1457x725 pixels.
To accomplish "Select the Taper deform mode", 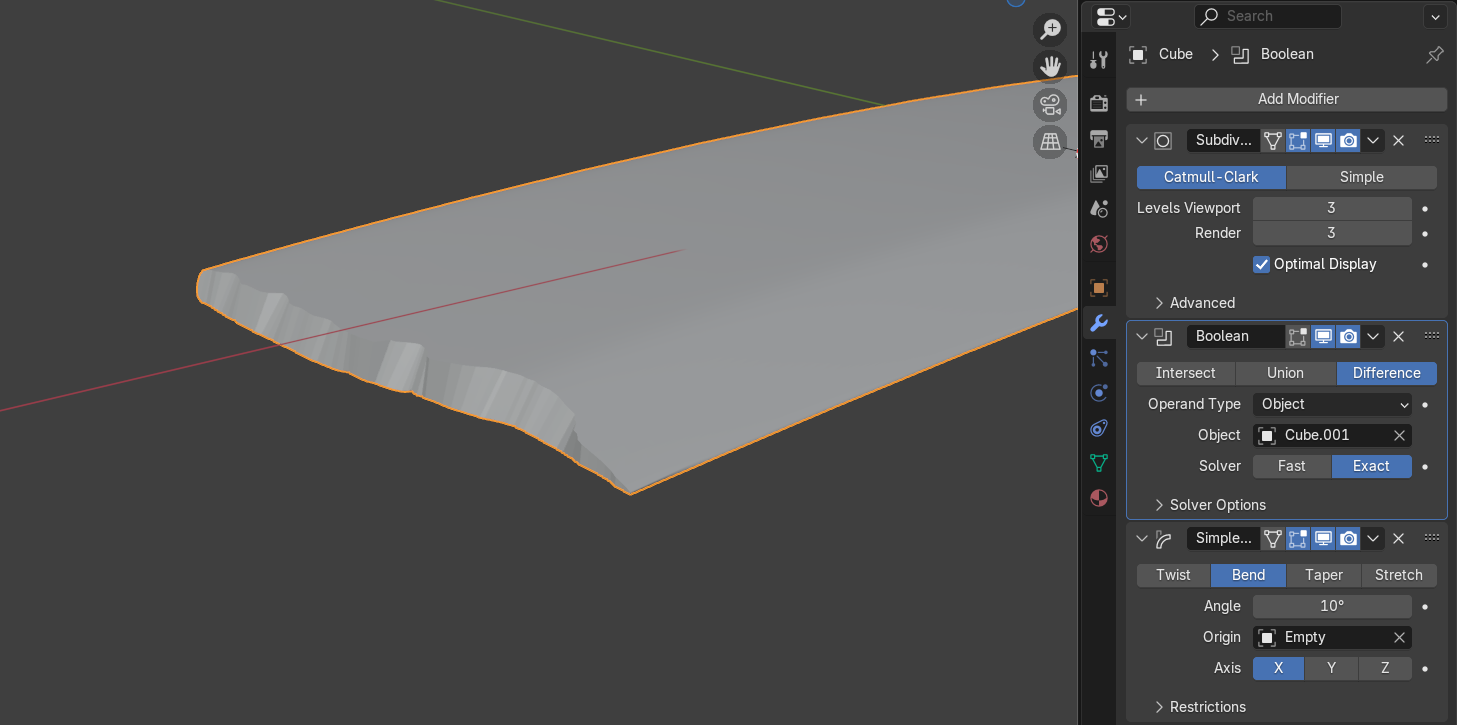I will (x=1323, y=575).
